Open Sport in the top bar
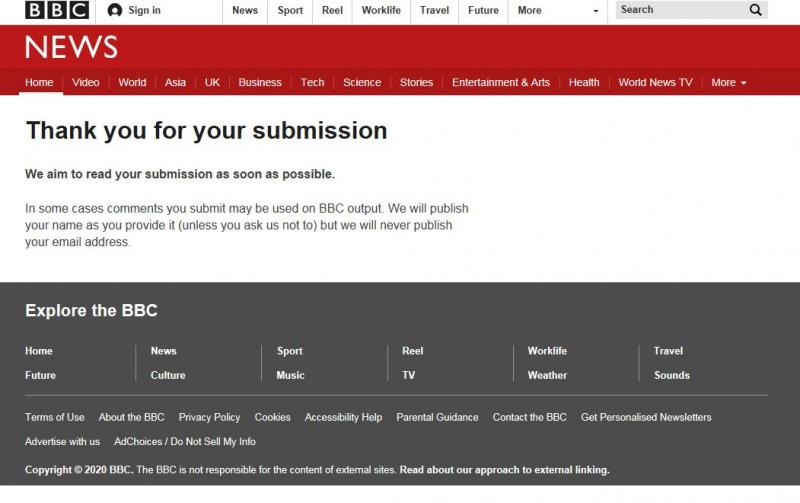 coord(290,10)
